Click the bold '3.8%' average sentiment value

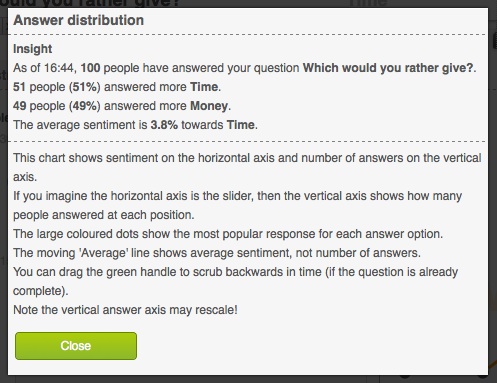[164, 125]
